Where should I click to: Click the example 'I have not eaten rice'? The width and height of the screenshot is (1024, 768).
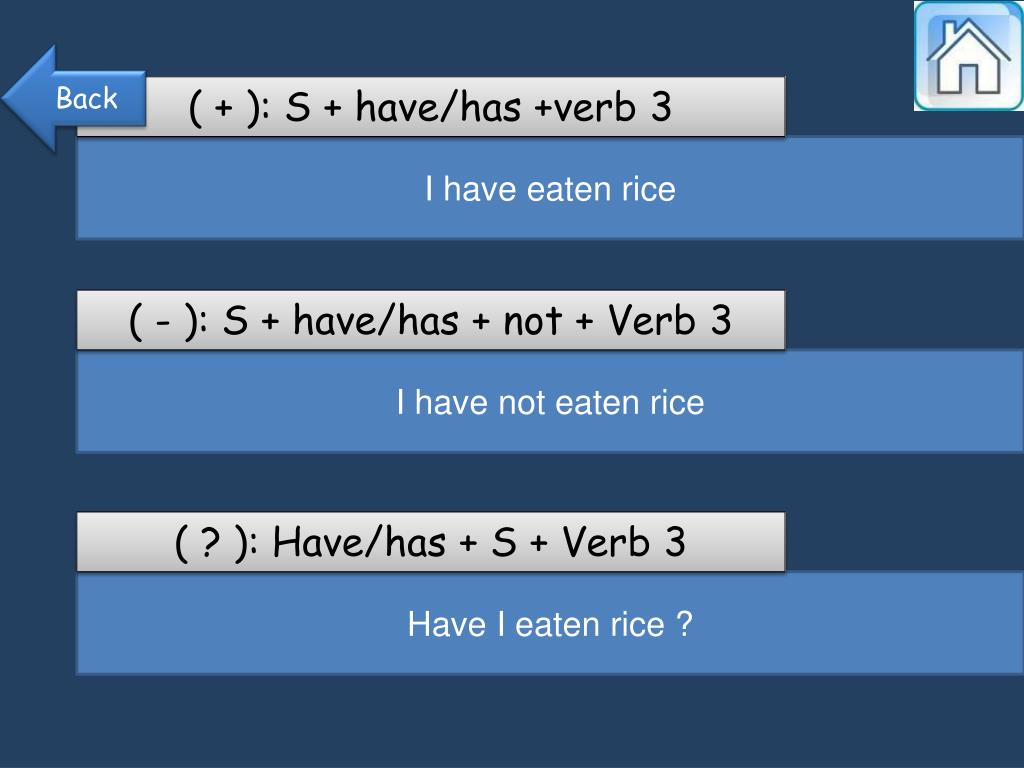[550, 402]
